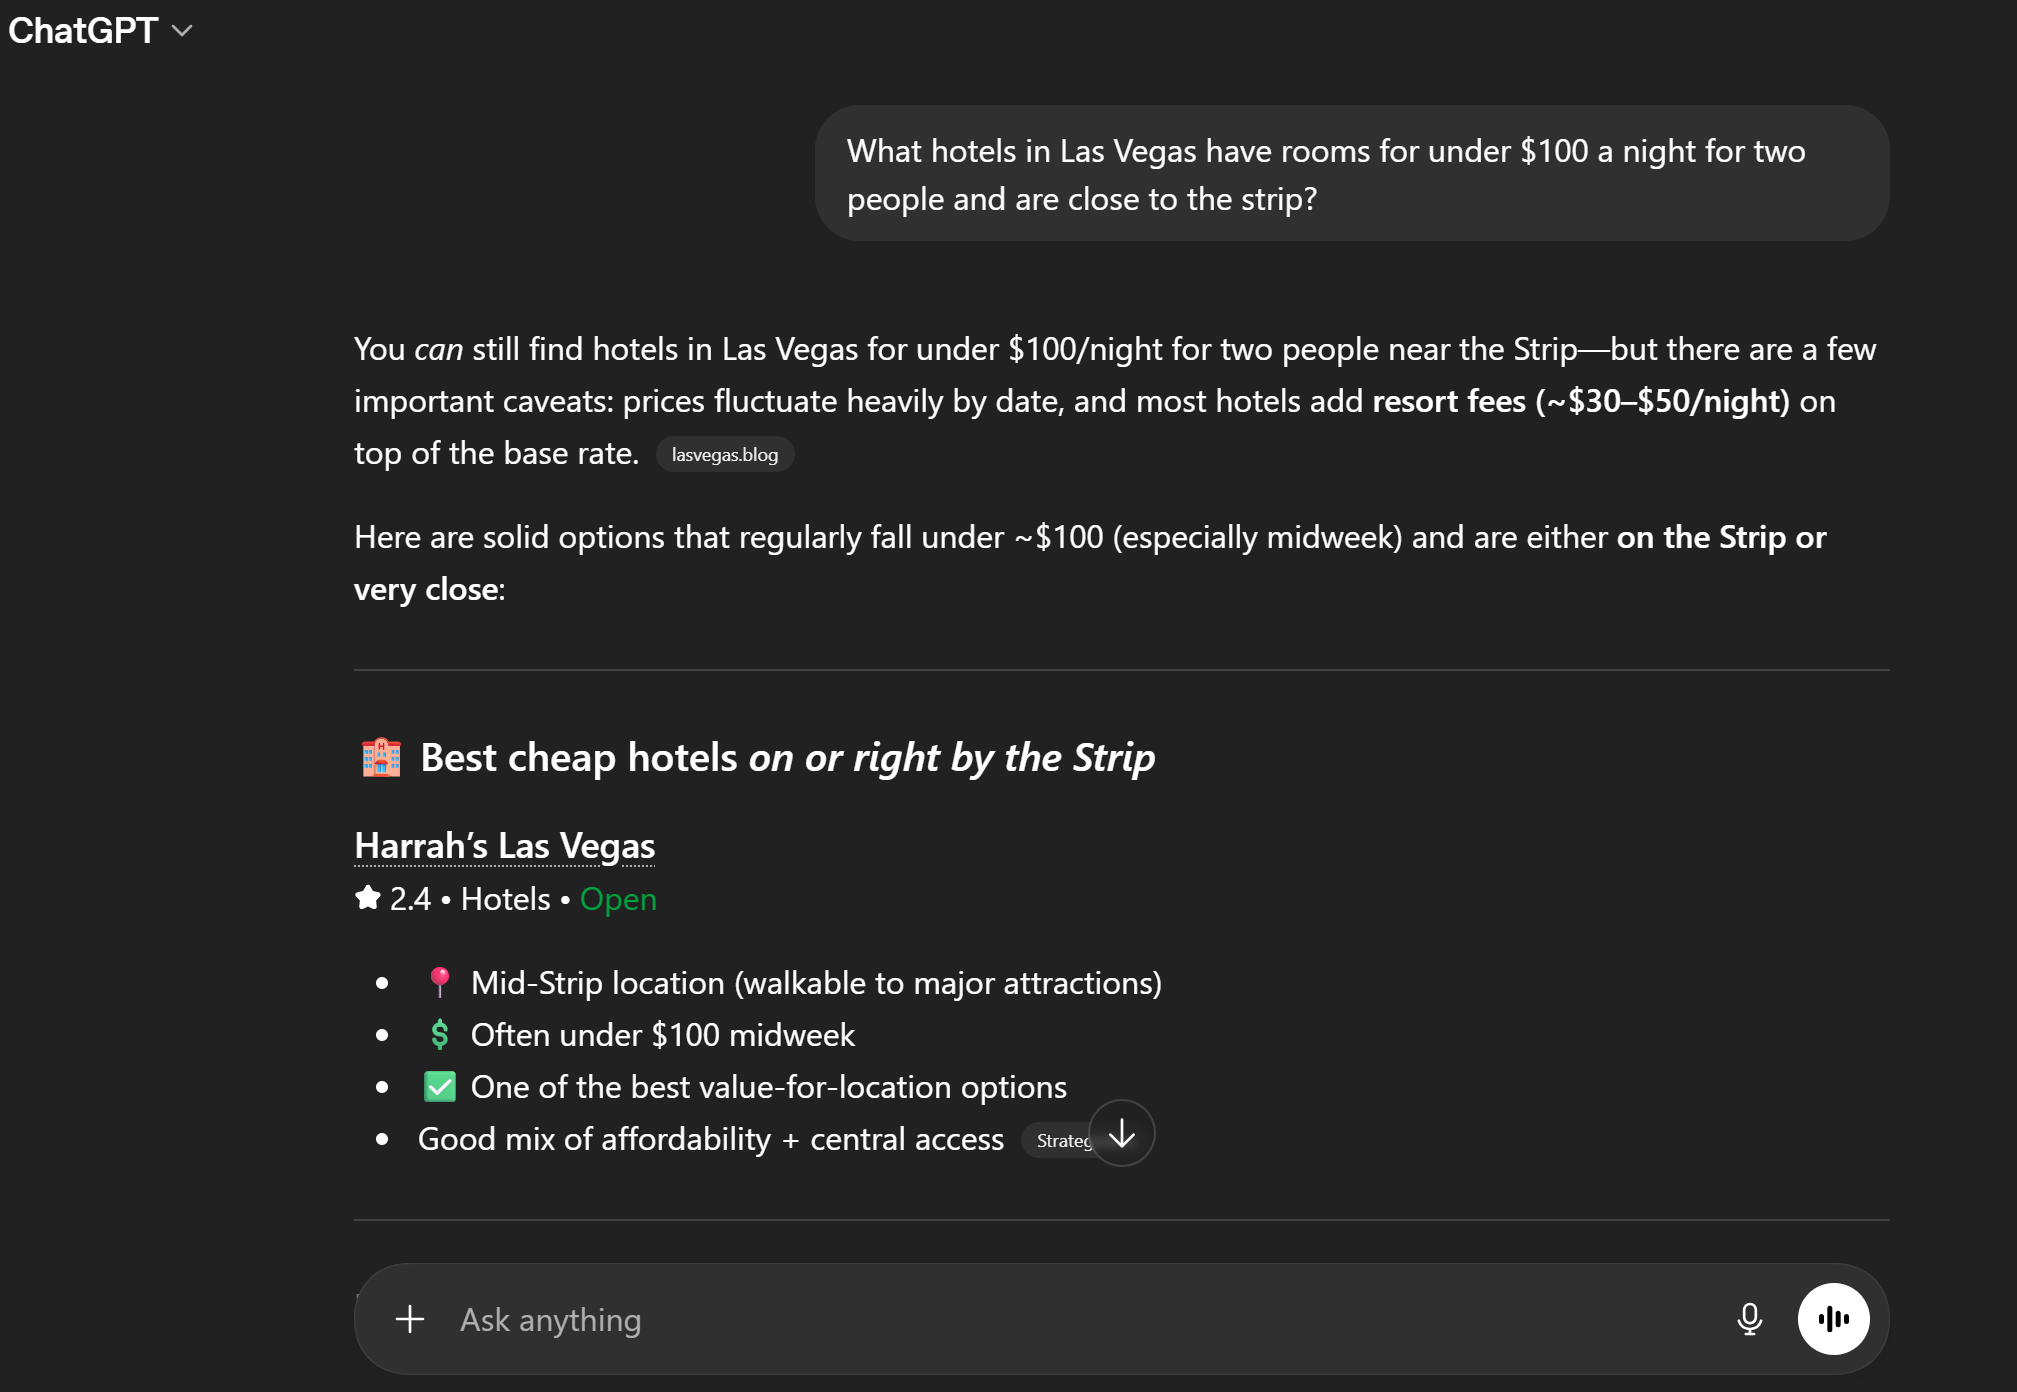Screen dimensions: 2017x1392
Task: Click the scroll-to-bottom arrow button
Action: point(1121,1134)
